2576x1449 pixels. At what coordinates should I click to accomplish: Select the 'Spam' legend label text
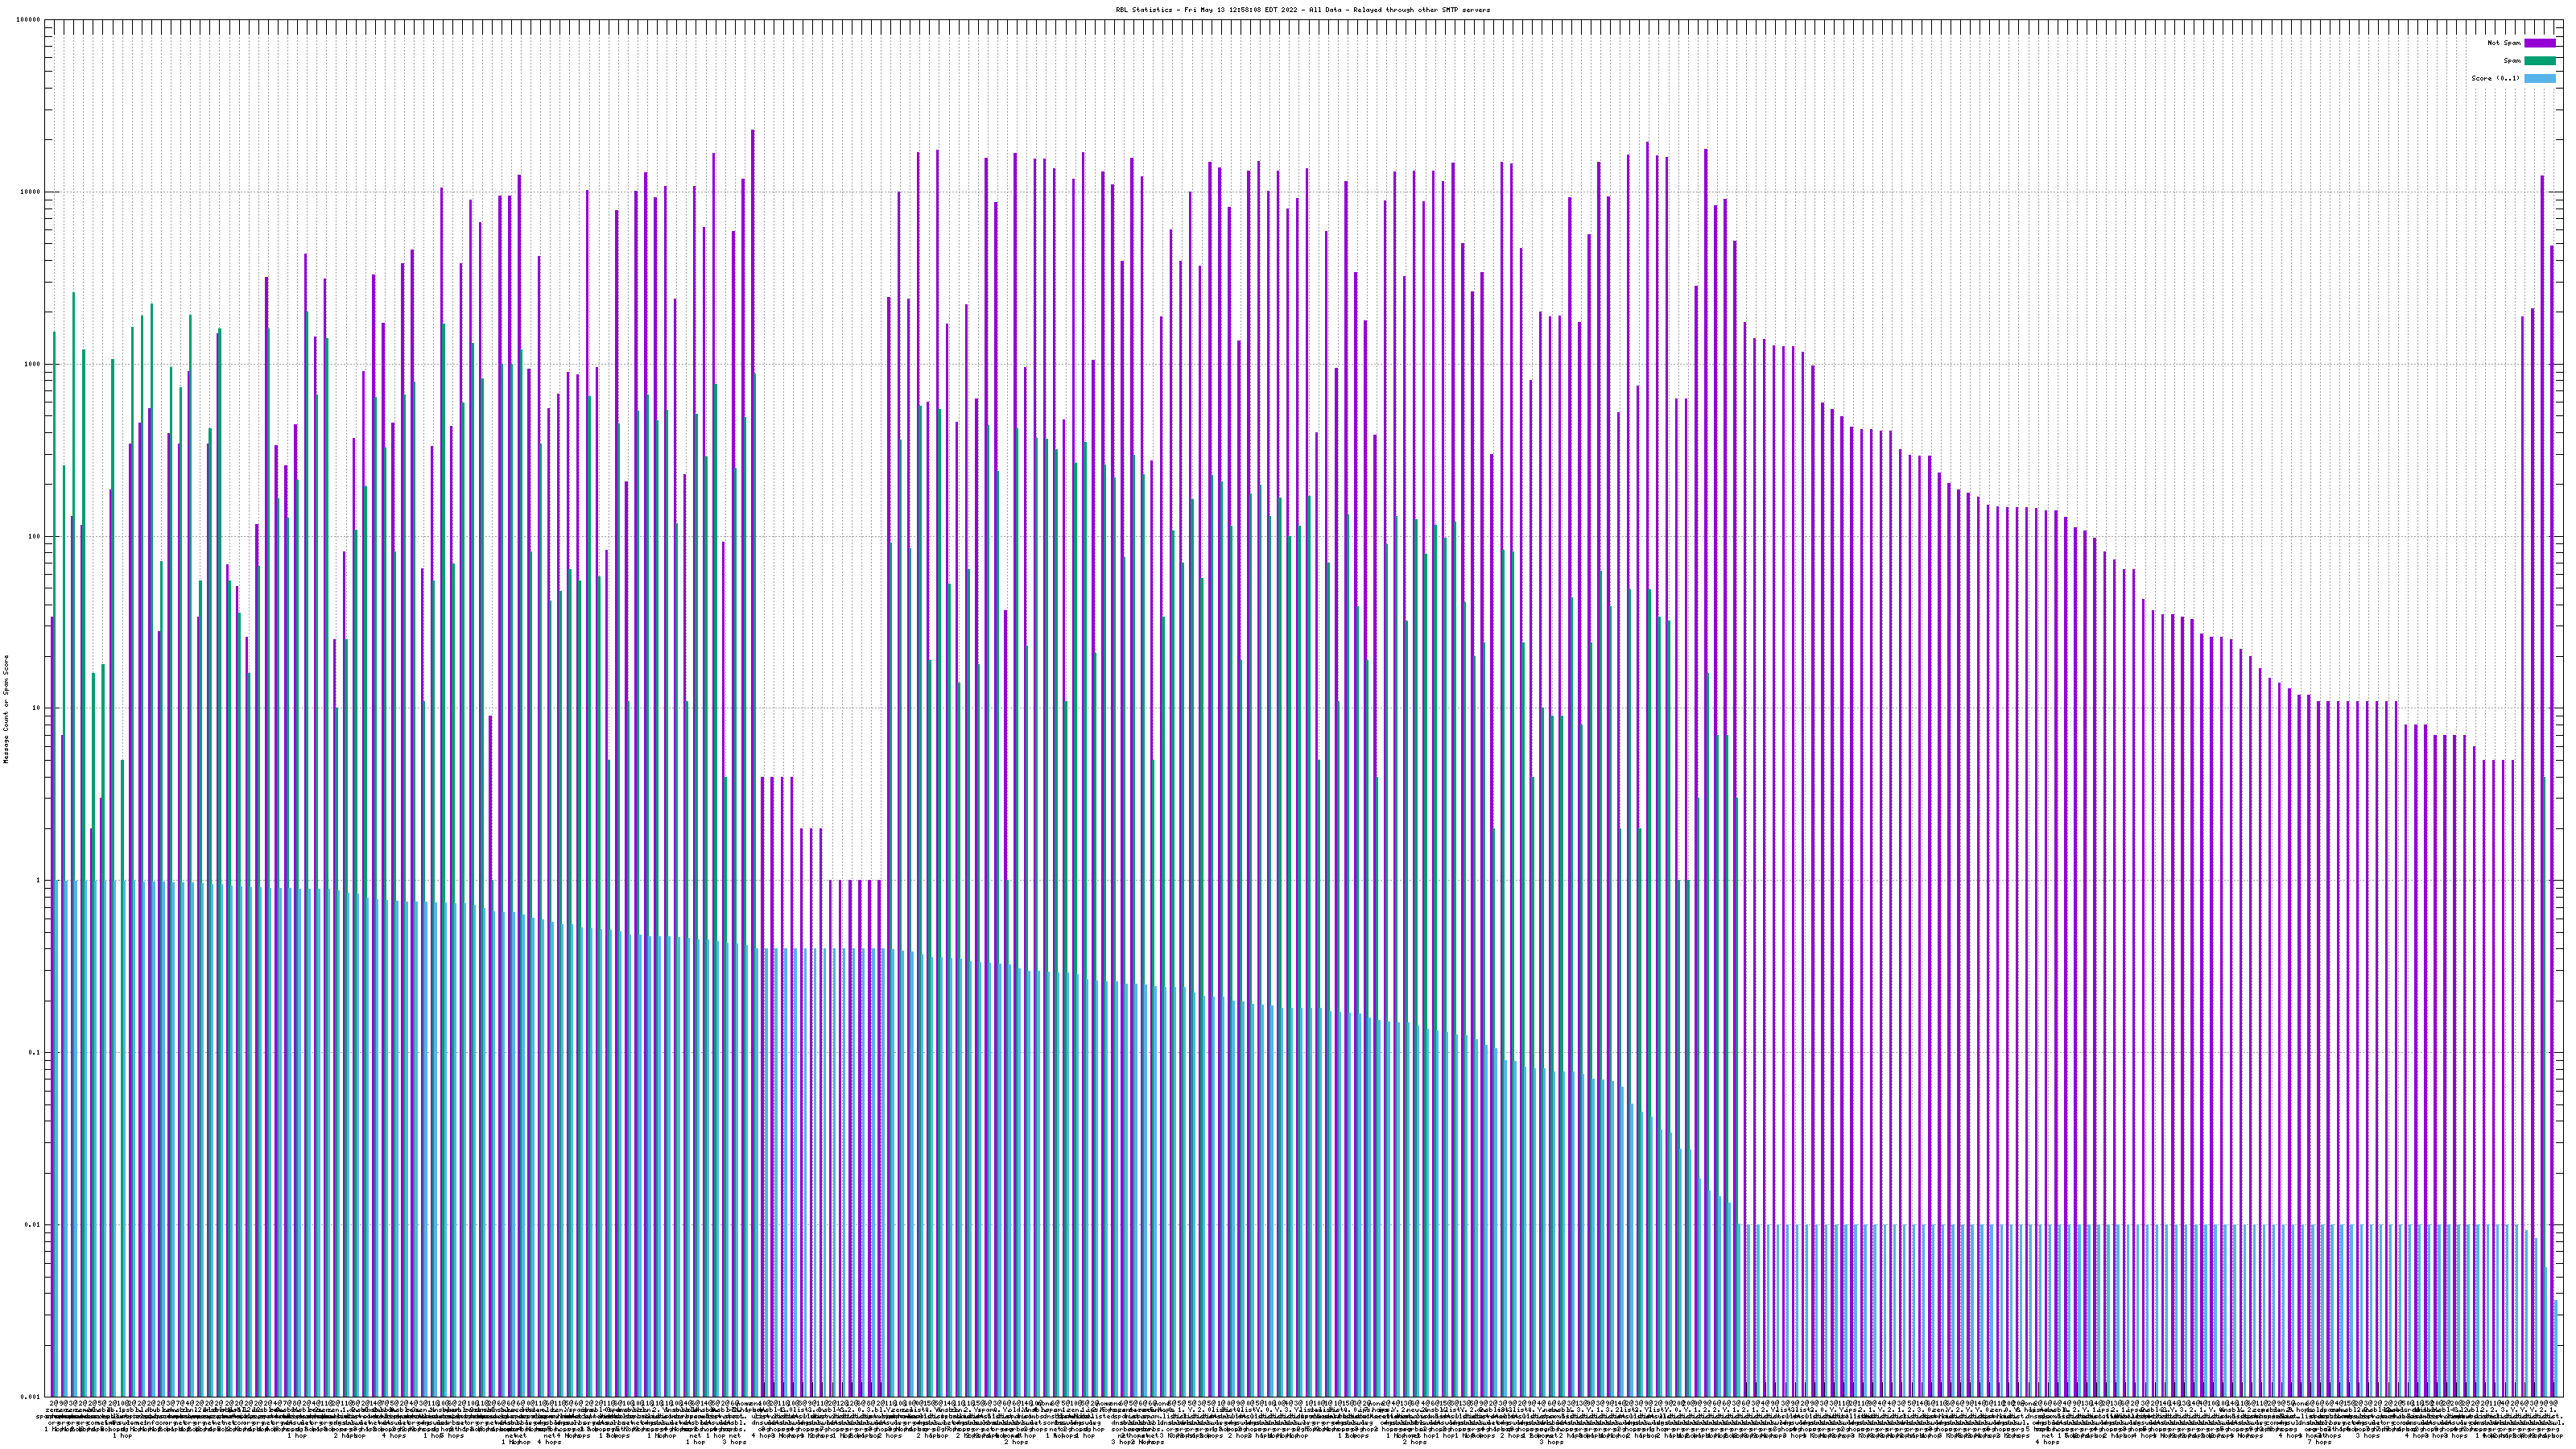(2512, 61)
